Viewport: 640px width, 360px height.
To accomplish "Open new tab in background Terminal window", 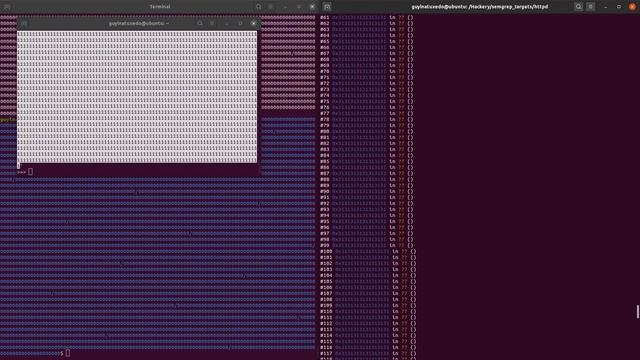I will (x=7, y=7).
